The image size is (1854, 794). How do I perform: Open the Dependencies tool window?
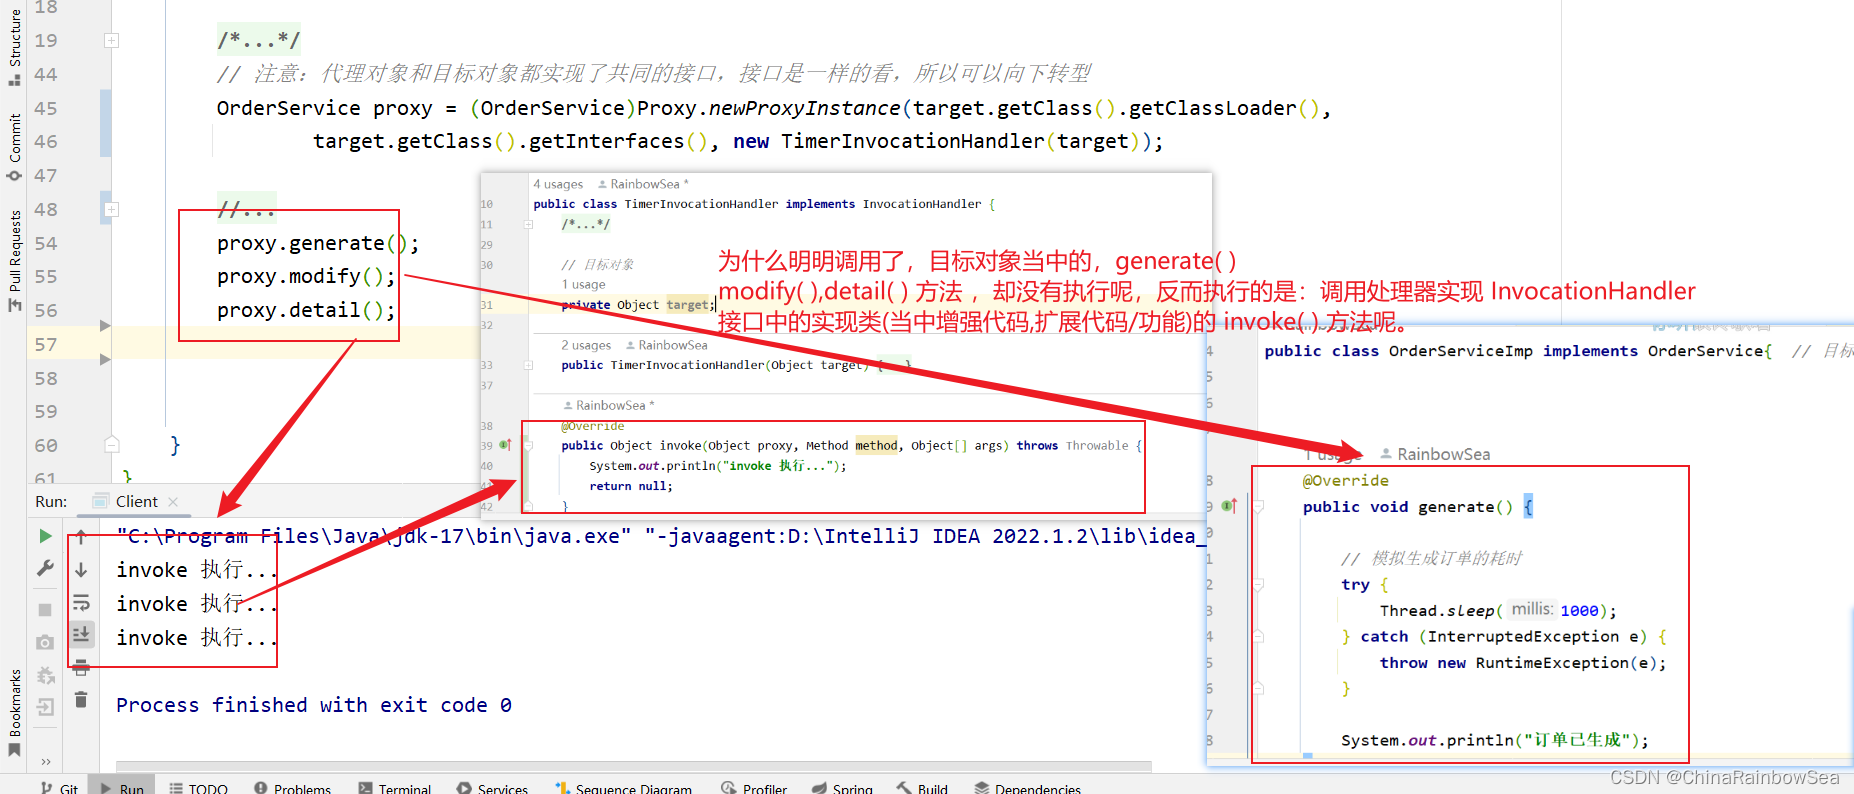click(x=1027, y=788)
